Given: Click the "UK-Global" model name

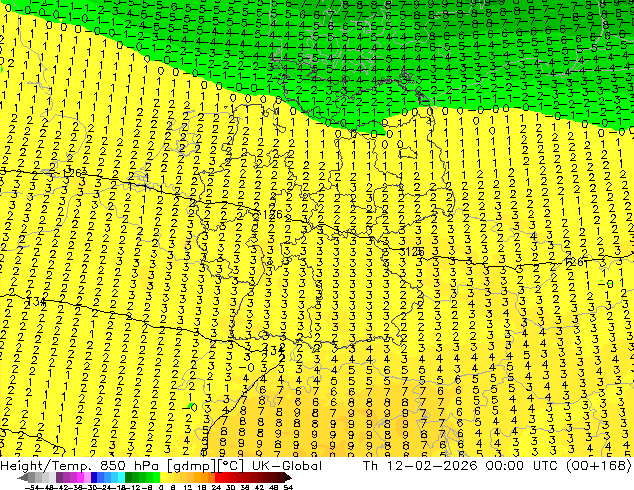Looking at the screenshot, I should point(287,465).
